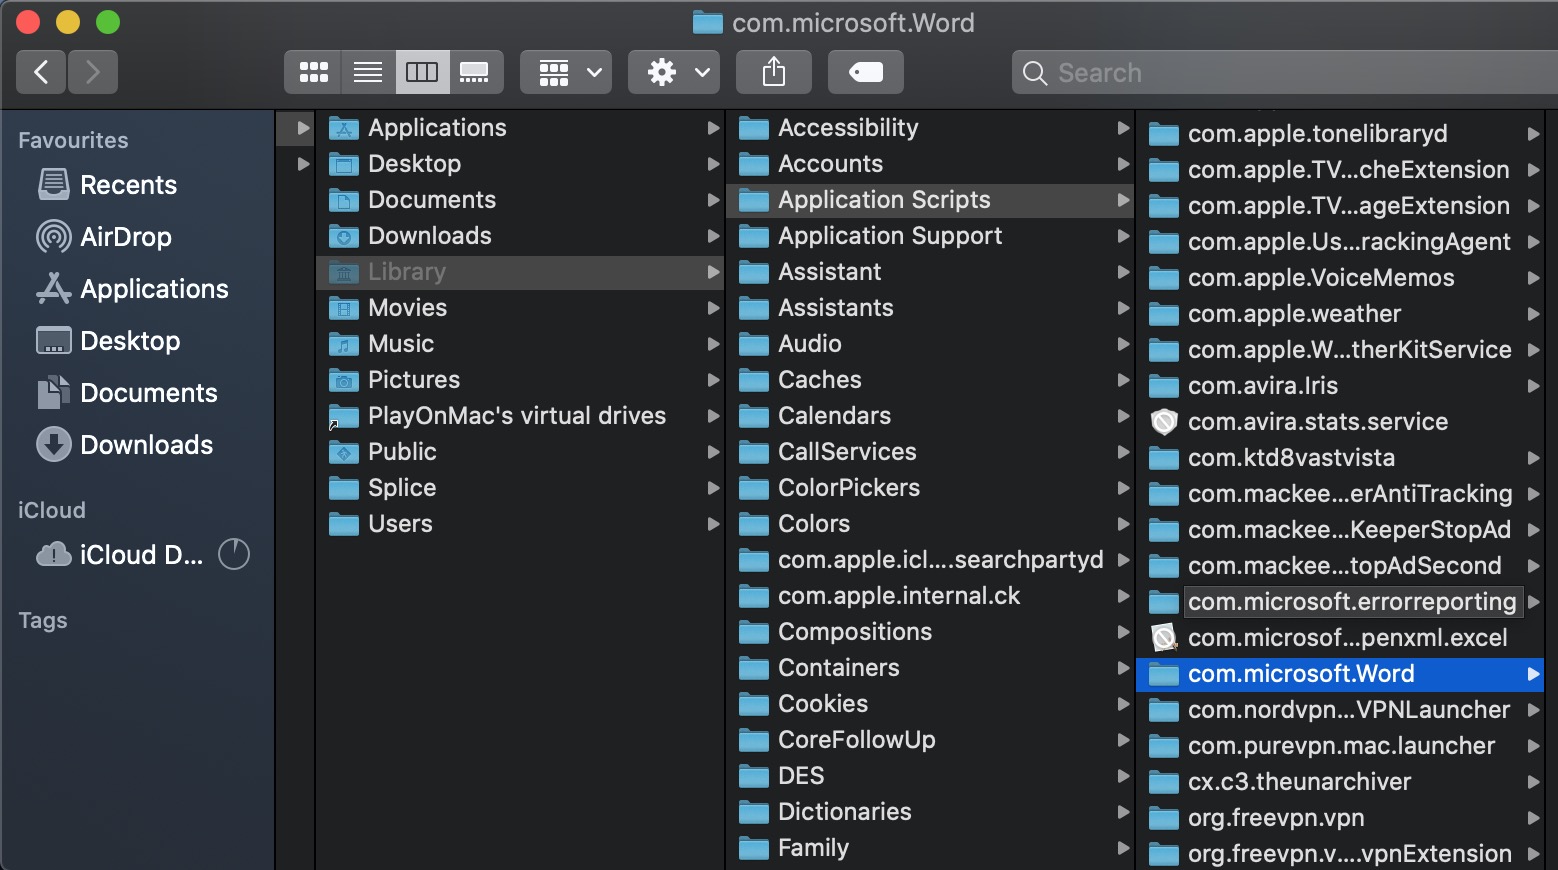Go back with the left chevron button

[x=41, y=72]
